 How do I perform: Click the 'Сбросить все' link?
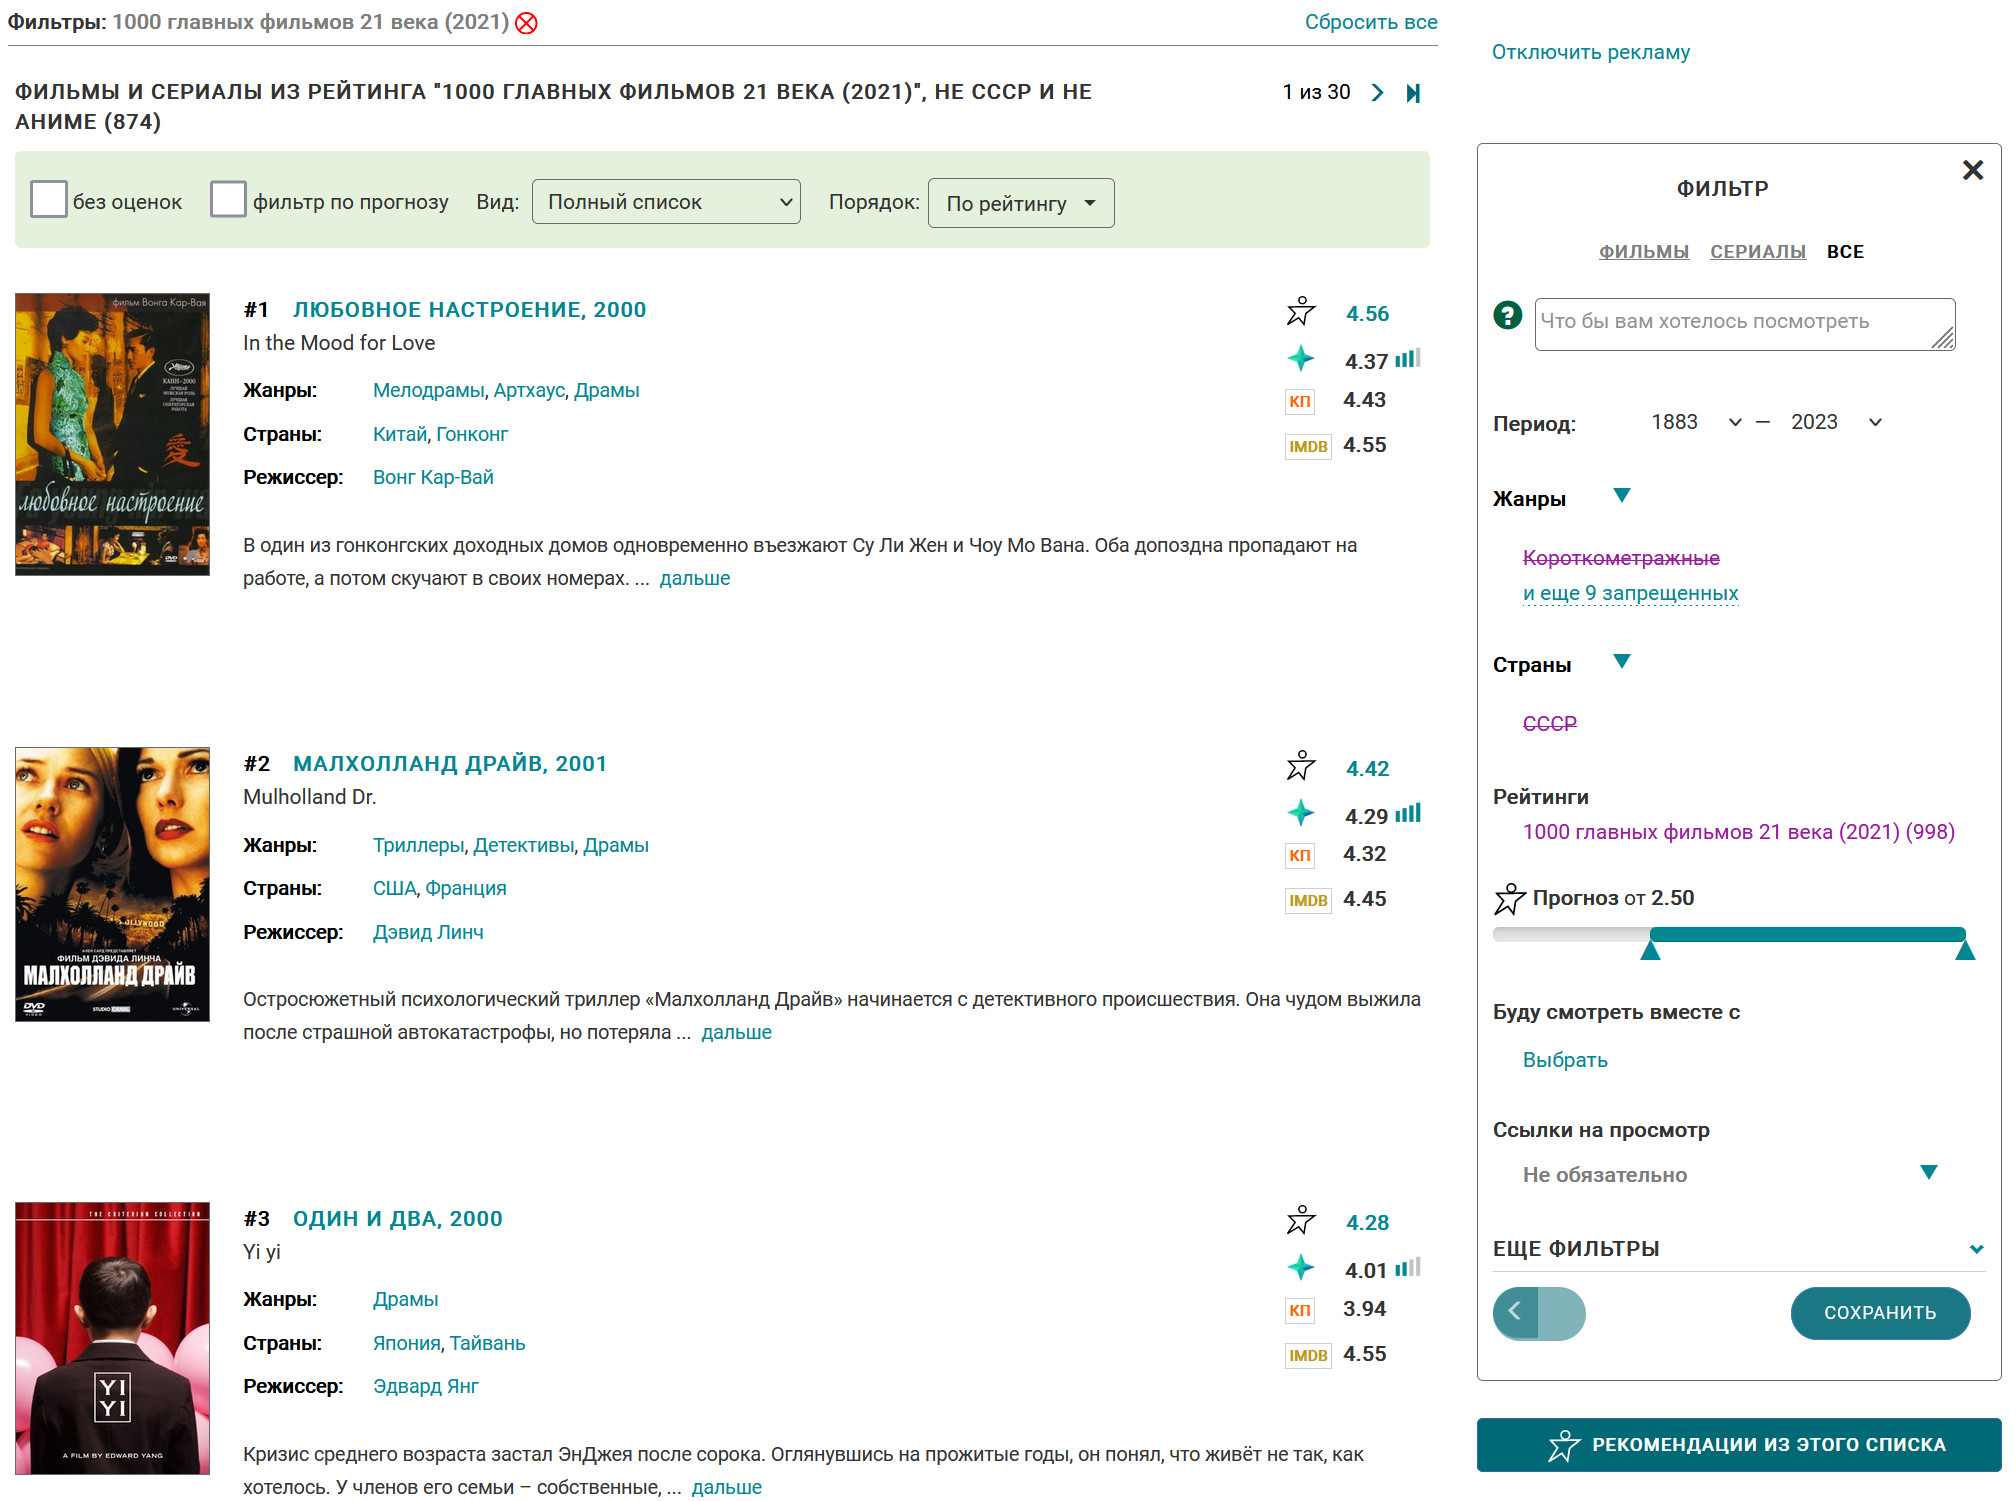tap(1370, 22)
